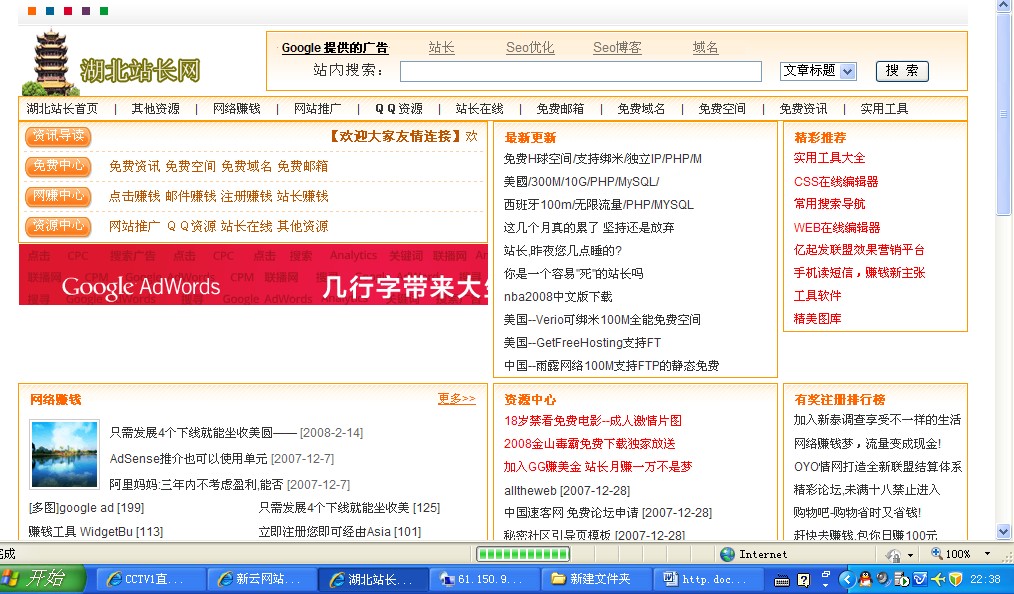The image size is (1014, 594).
Task: Click the 100% zoom magnifier icon
Action: [x=936, y=553]
